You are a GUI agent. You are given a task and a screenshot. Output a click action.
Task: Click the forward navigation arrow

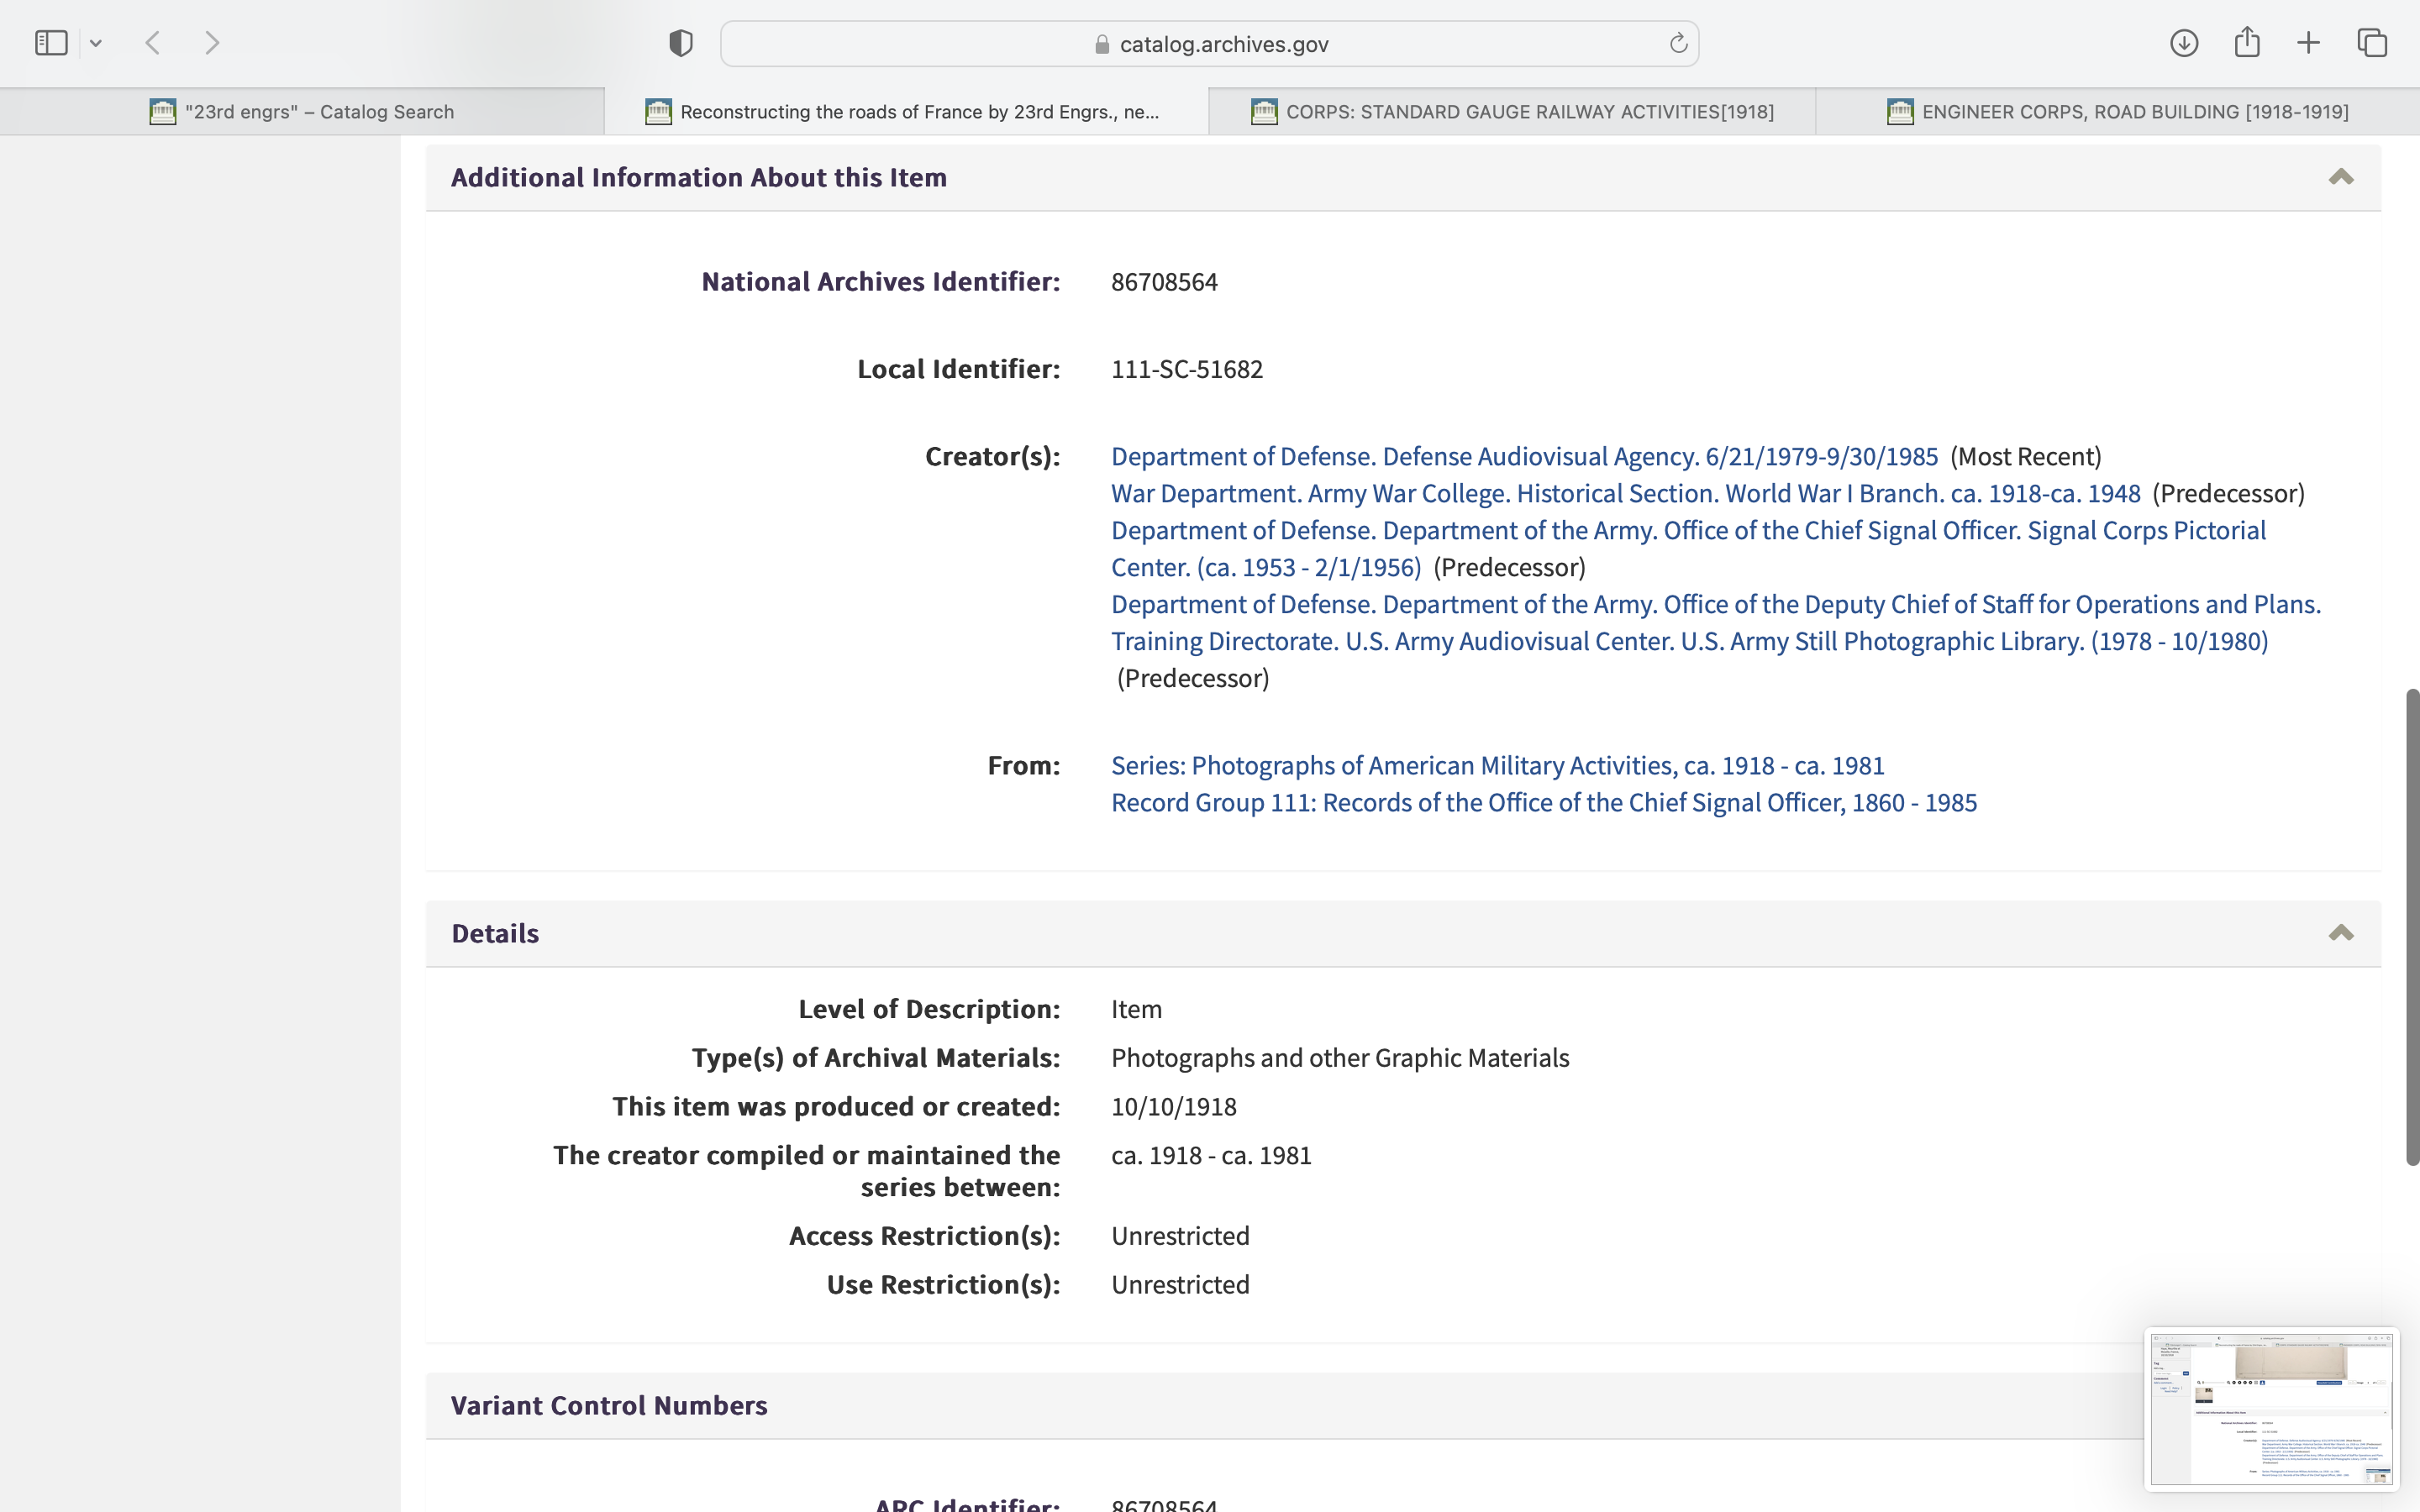(x=212, y=43)
